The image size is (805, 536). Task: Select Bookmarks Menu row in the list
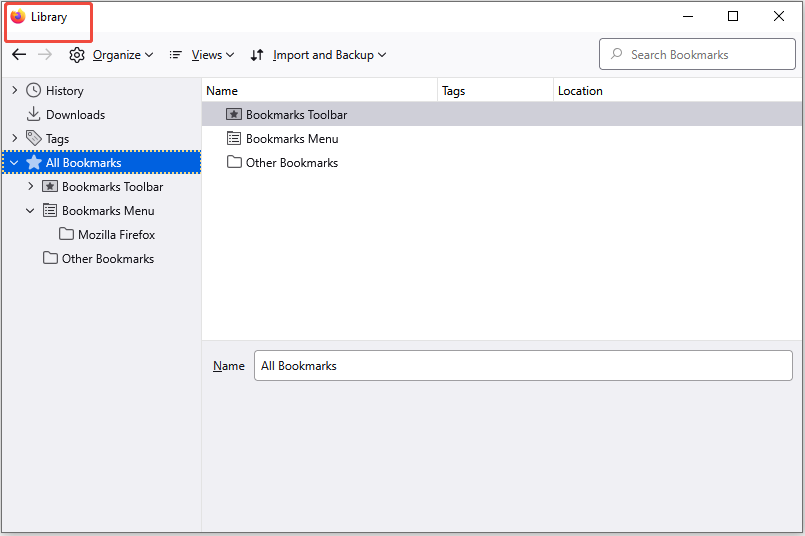coord(502,138)
